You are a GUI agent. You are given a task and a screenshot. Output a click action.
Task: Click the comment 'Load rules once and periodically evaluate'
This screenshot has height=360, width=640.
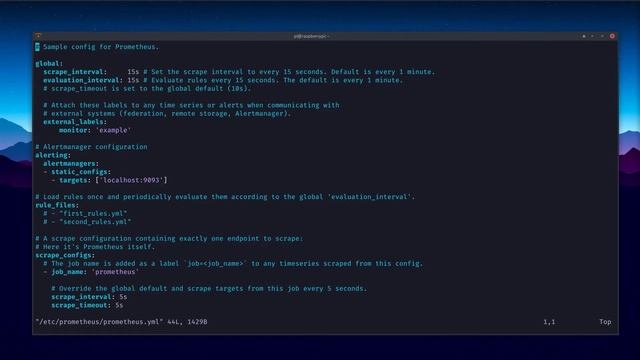(225, 197)
